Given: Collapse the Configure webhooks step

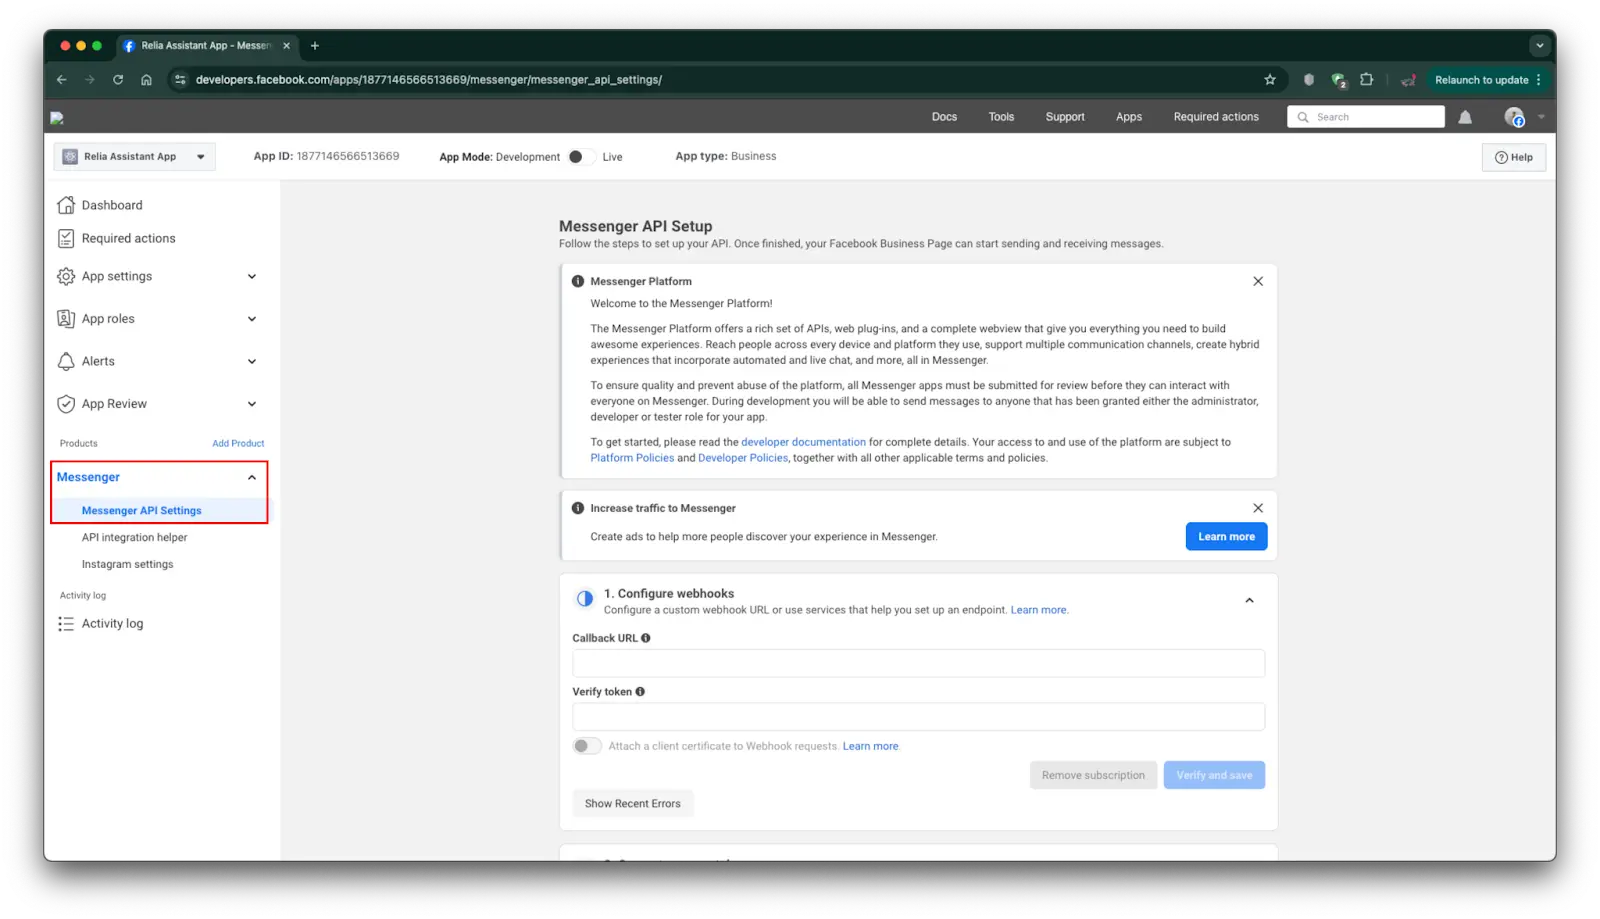Looking at the screenshot, I should [1249, 600].
